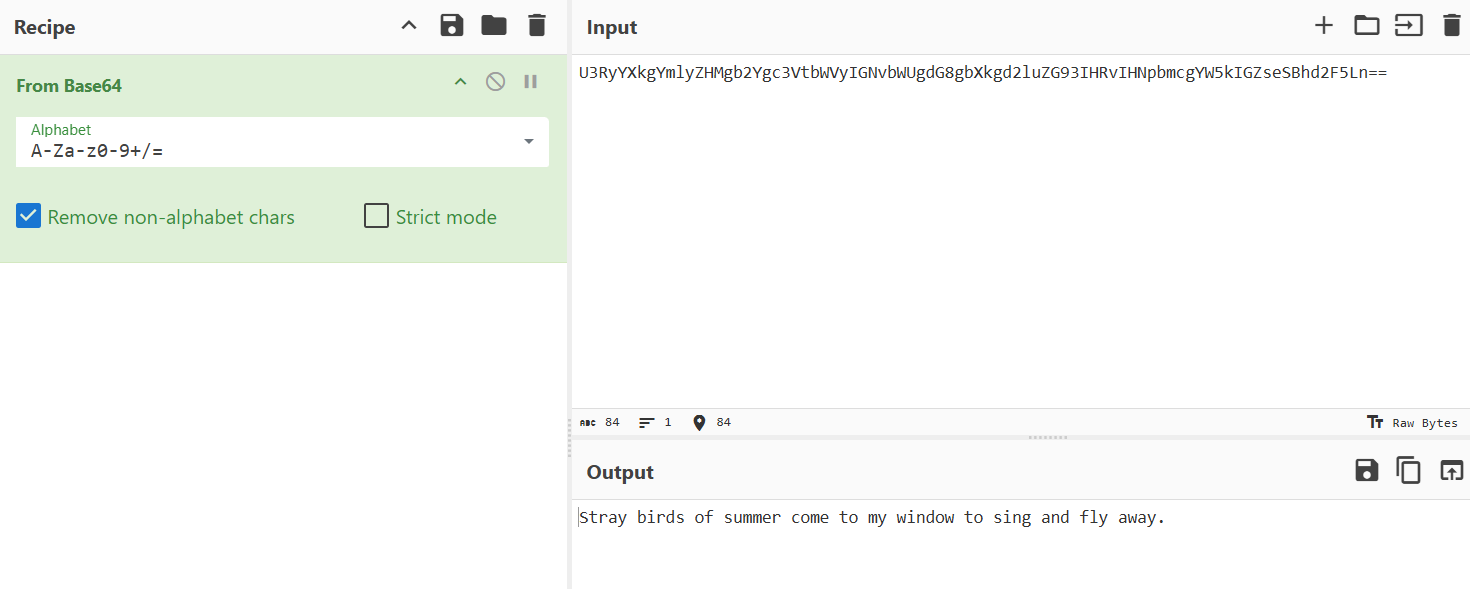This screenshot has height=589, width=1470.
Task: Replace input with output
Action: (x=1451, y=470)
